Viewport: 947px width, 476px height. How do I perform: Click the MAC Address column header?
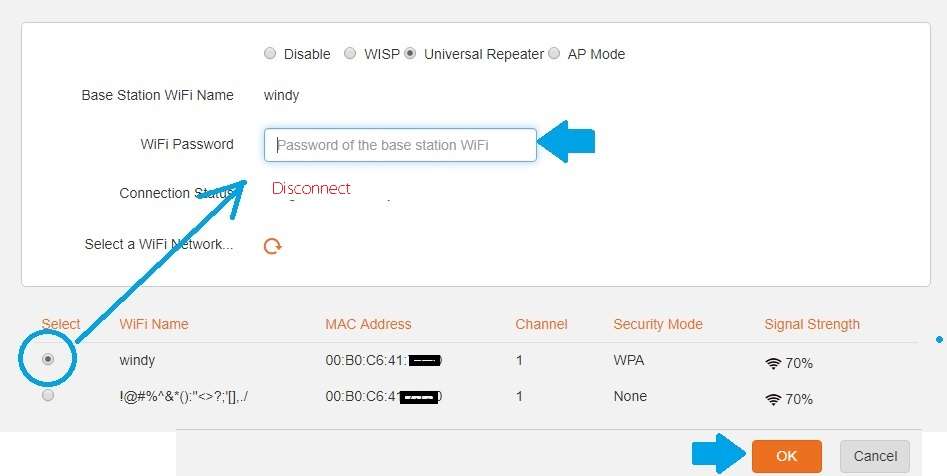[x=368, y=324]
